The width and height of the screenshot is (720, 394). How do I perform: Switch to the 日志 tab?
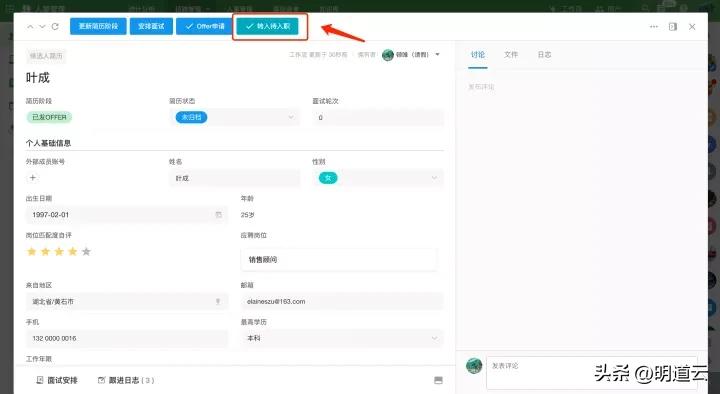click(x=545, y=55)
